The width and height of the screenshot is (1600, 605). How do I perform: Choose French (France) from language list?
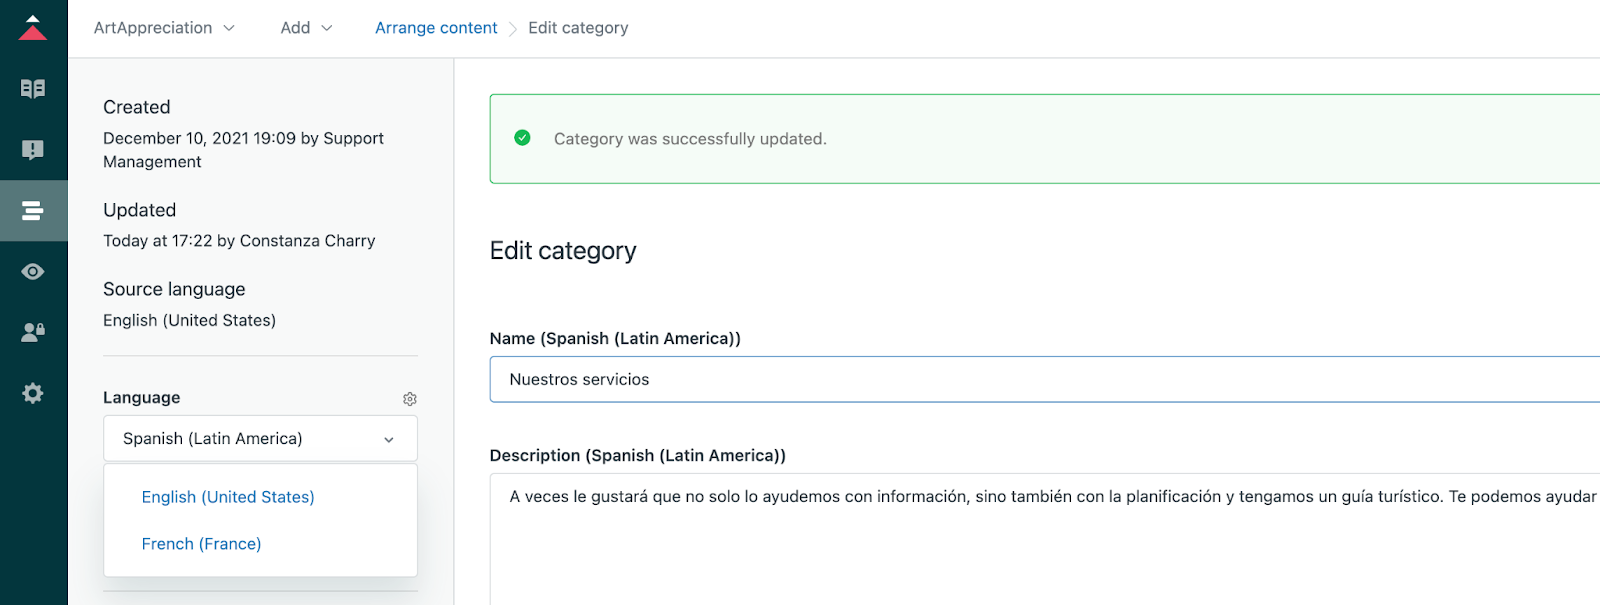201,544
